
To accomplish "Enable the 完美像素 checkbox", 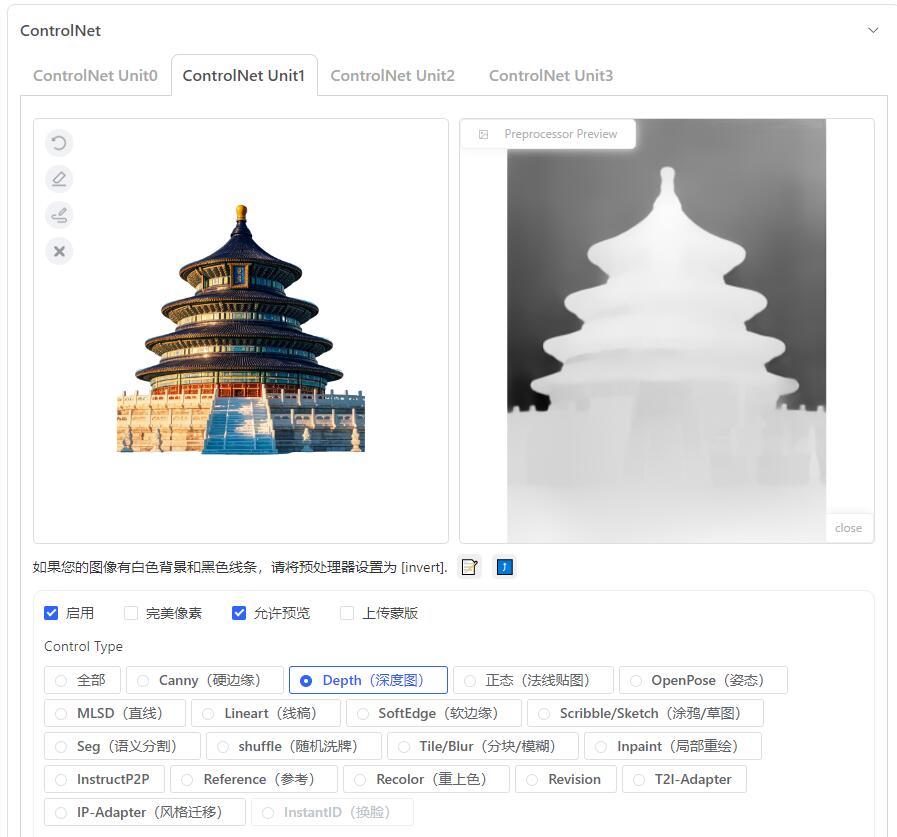I will [x=131, y=613].
